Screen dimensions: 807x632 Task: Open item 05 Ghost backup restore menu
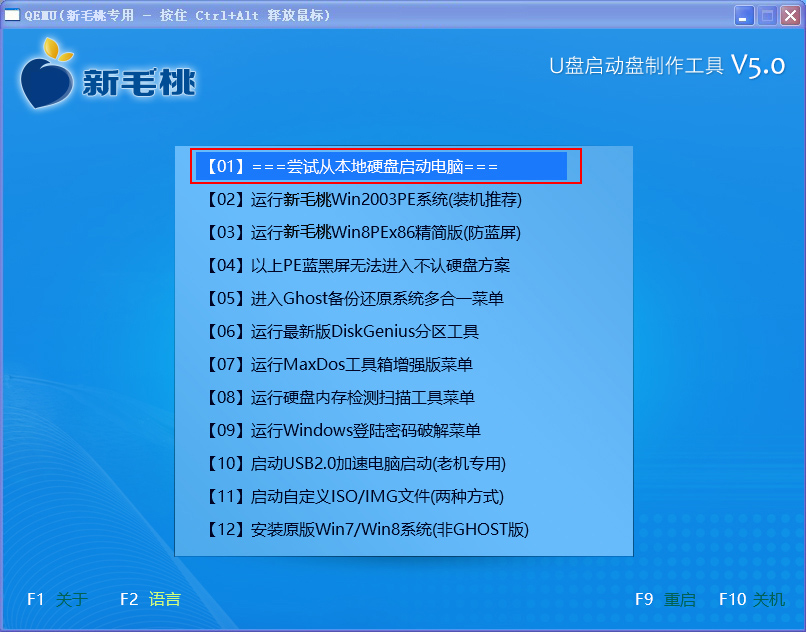click(355, 298)
